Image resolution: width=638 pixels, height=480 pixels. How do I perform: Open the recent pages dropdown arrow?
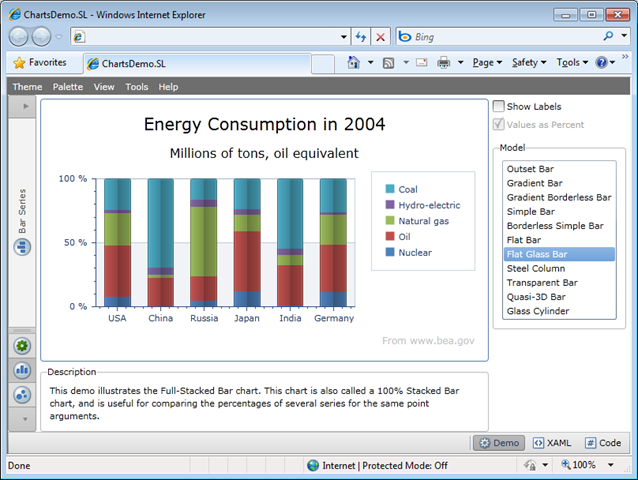click(59, 37)
